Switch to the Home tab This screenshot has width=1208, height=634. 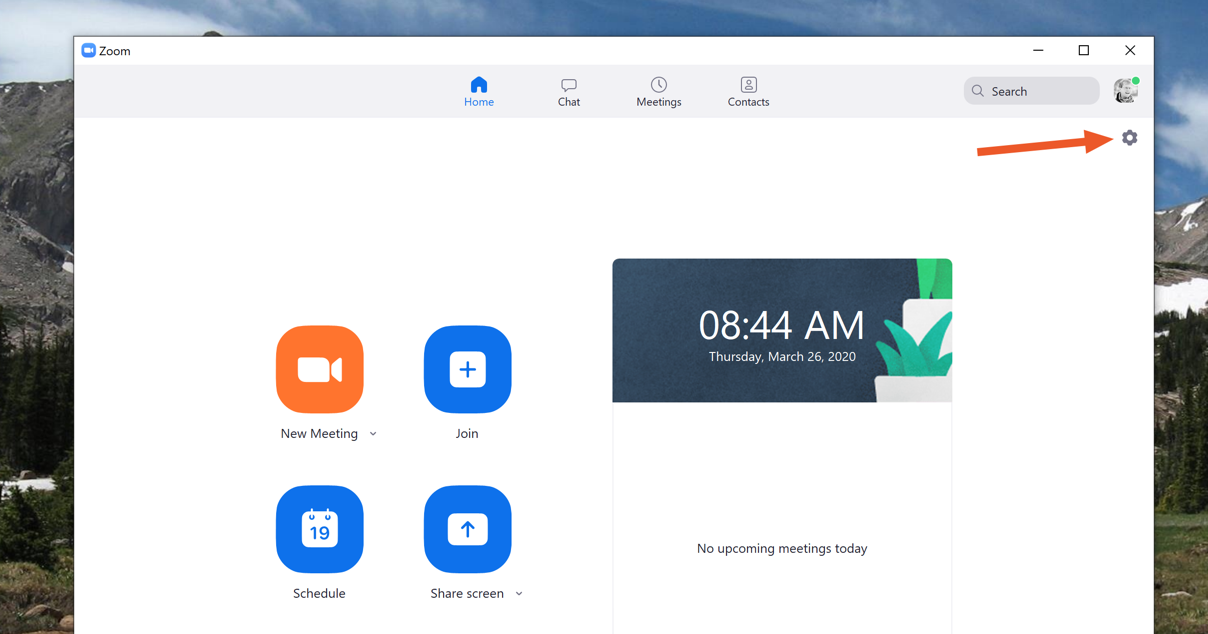tap(479, 92)
